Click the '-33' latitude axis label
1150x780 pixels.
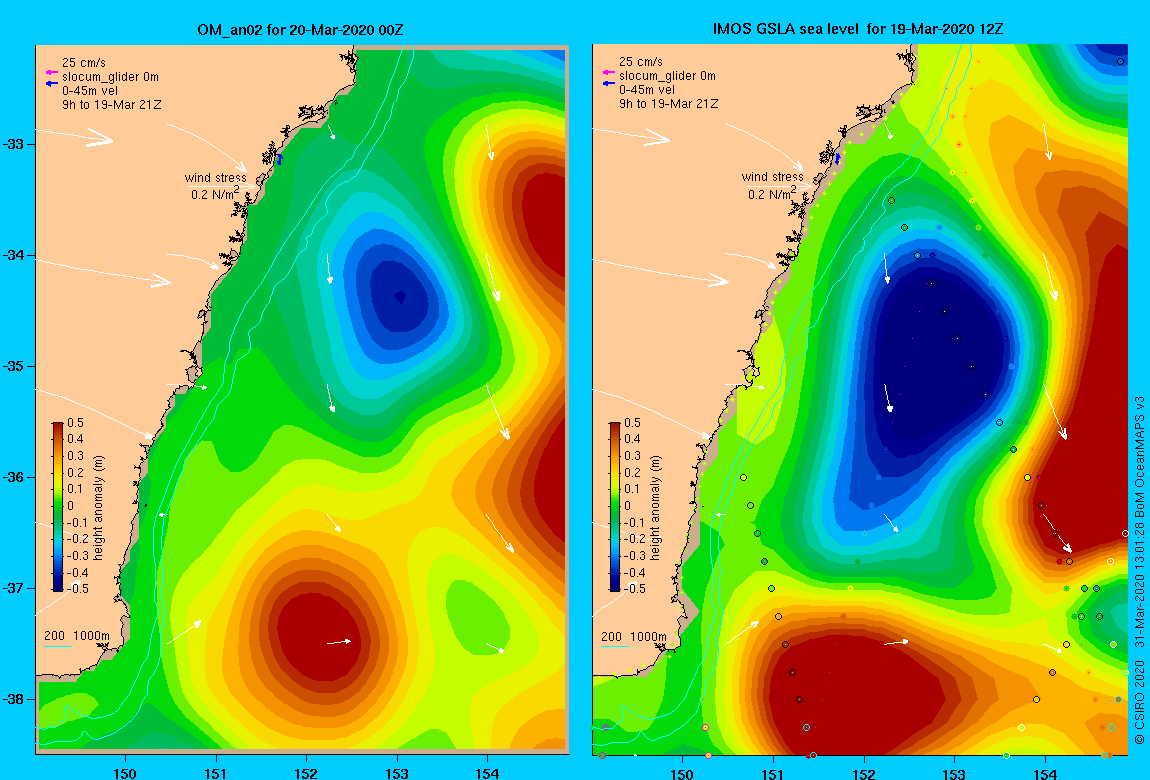pos(15,144)
